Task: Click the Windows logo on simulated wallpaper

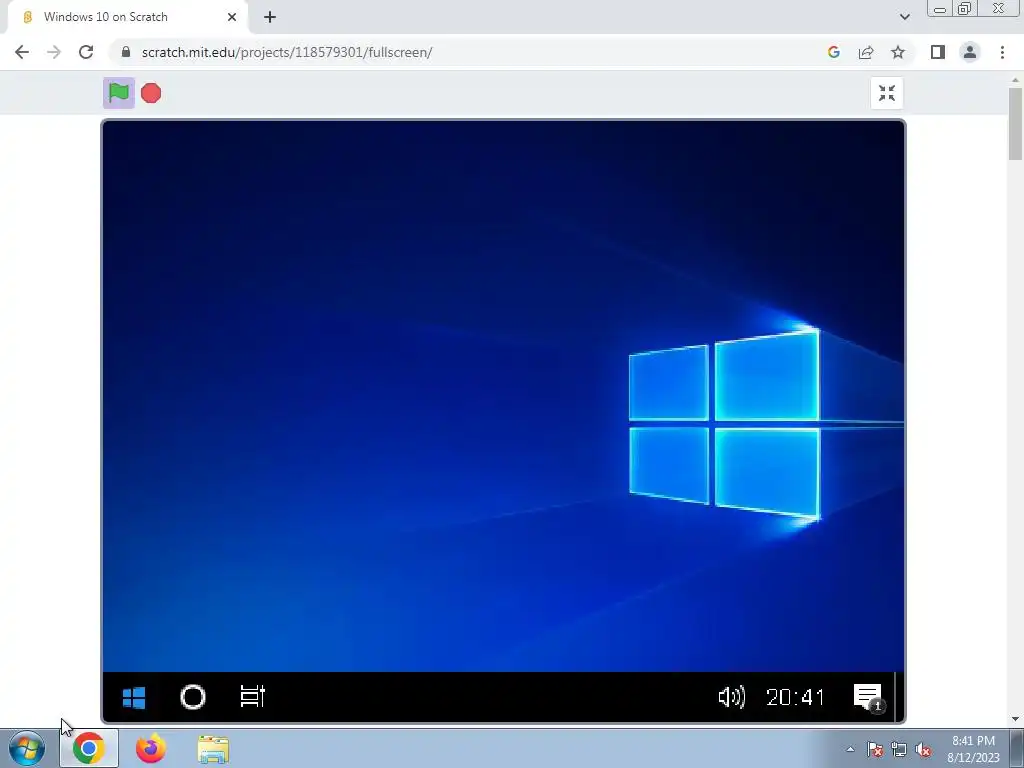Action: [x=725, y=424]
